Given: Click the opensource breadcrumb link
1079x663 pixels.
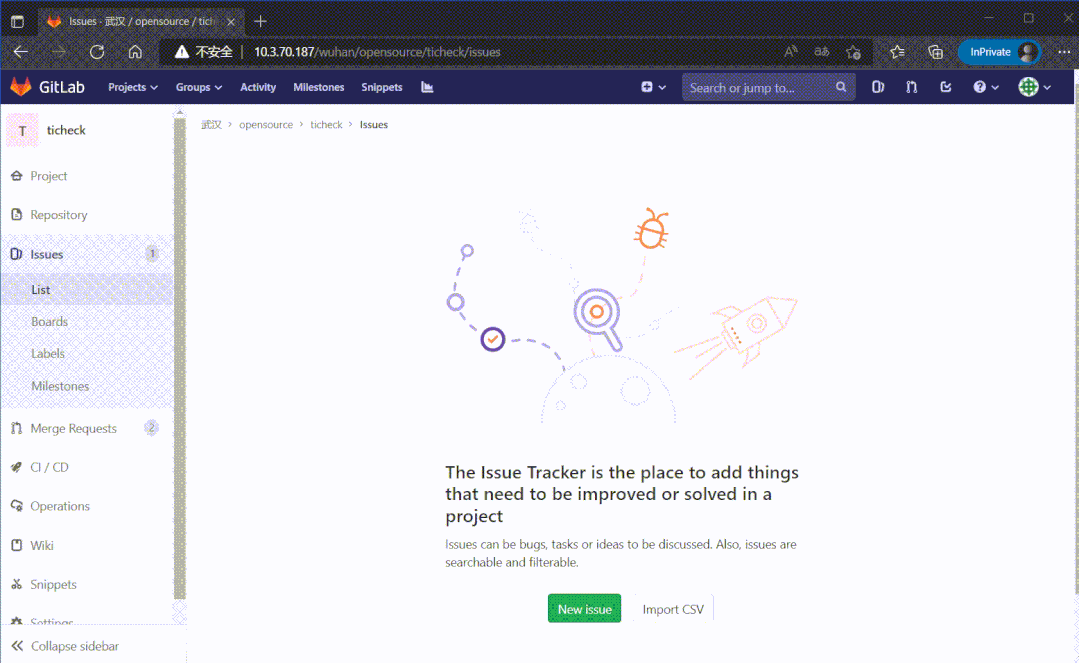Looking at the screenshot, I should 266,125.
